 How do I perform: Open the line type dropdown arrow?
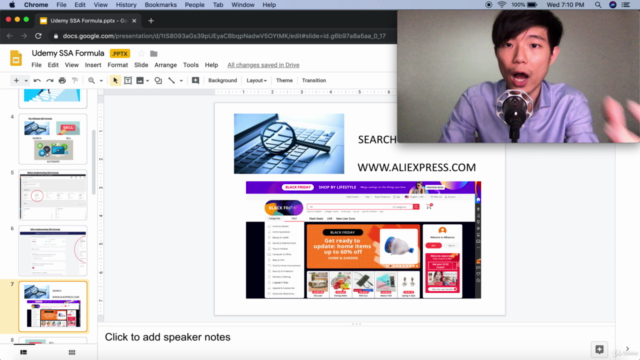tap(181, 81)
